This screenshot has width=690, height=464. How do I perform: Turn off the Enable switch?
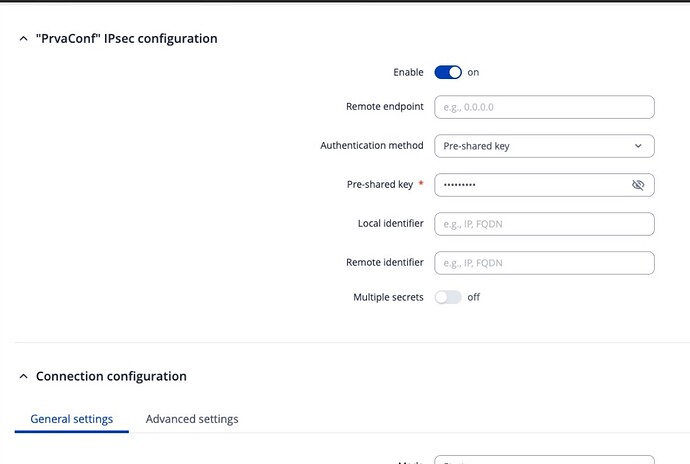coord(448,72)
